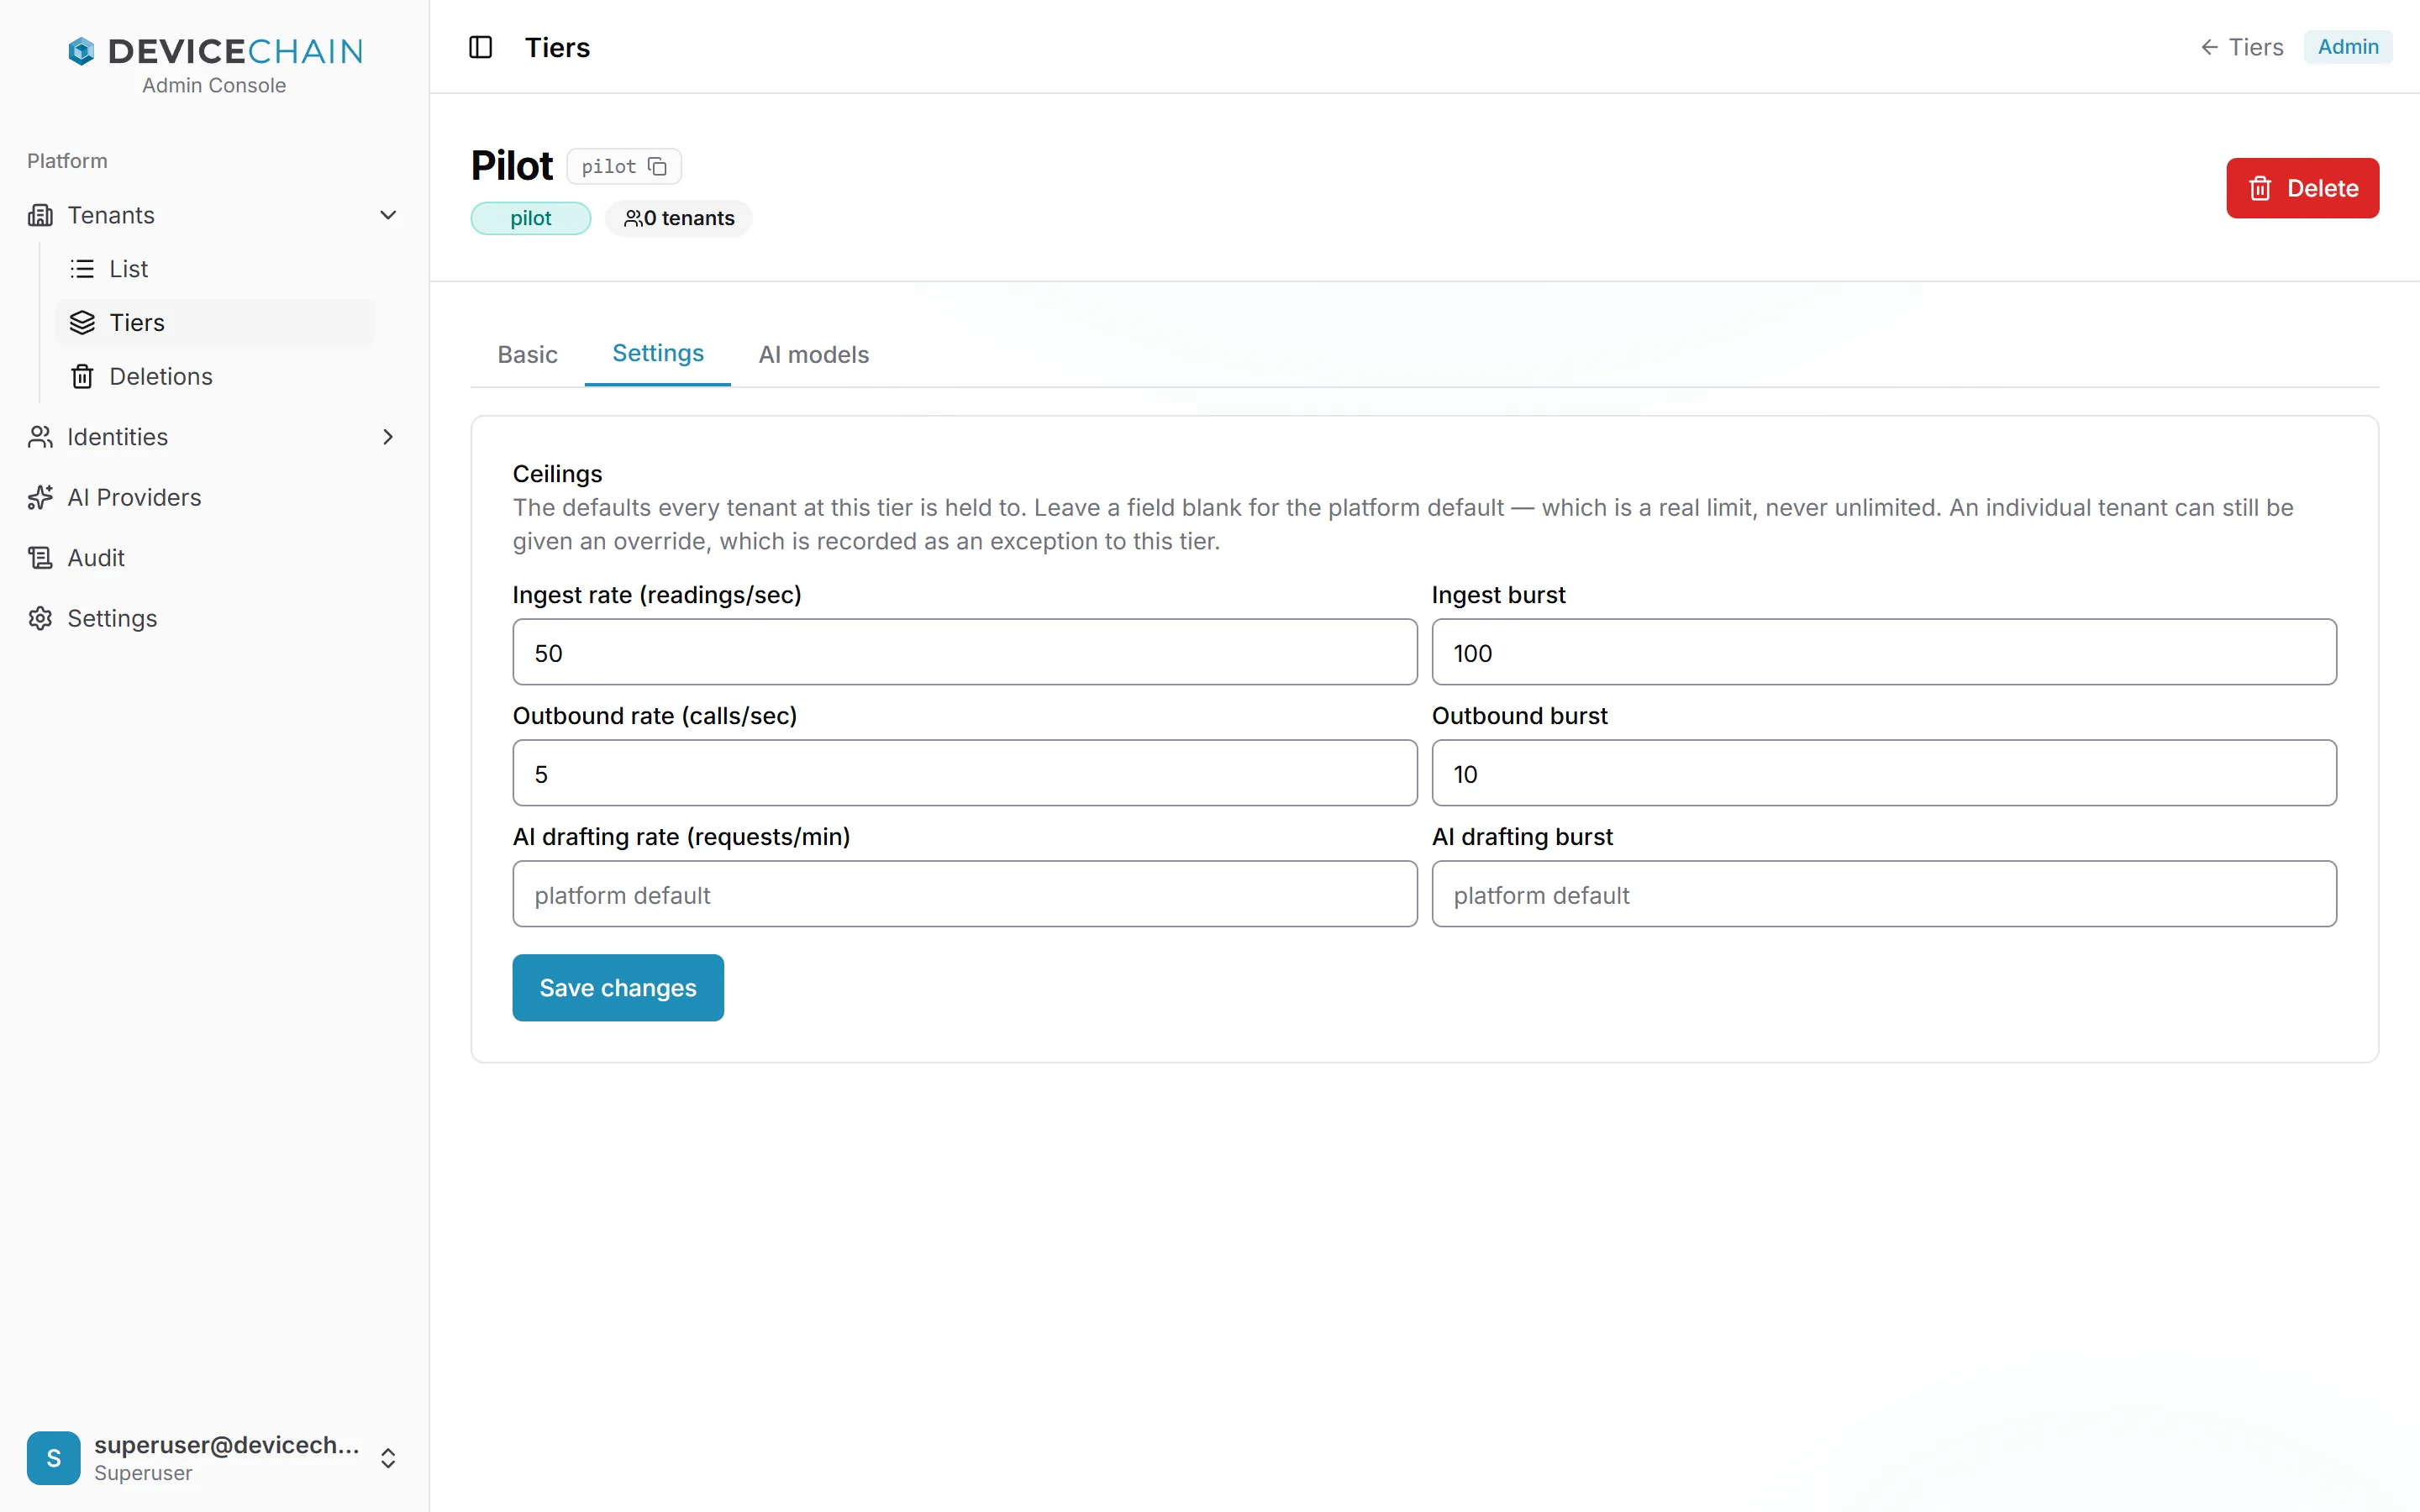Click the Admin Console subtitle

[x=214, y=86]
